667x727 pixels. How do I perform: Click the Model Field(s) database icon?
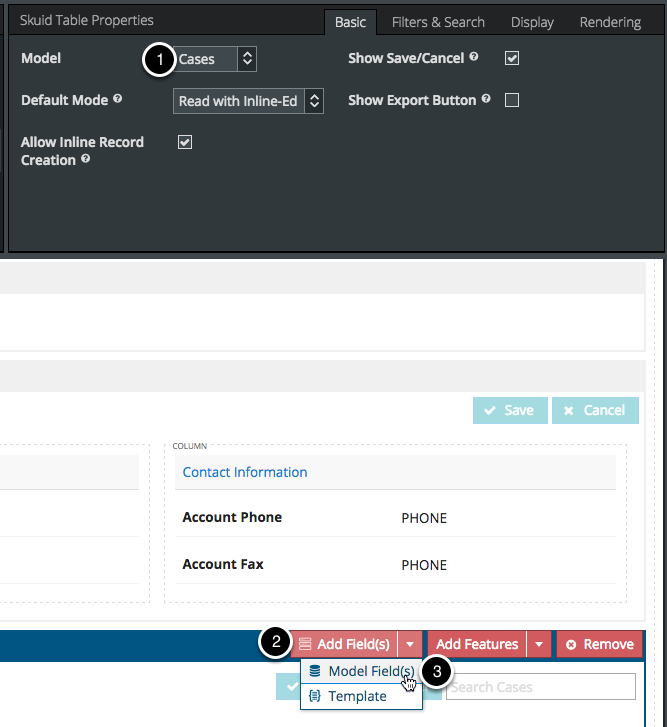tap(315, 672)
